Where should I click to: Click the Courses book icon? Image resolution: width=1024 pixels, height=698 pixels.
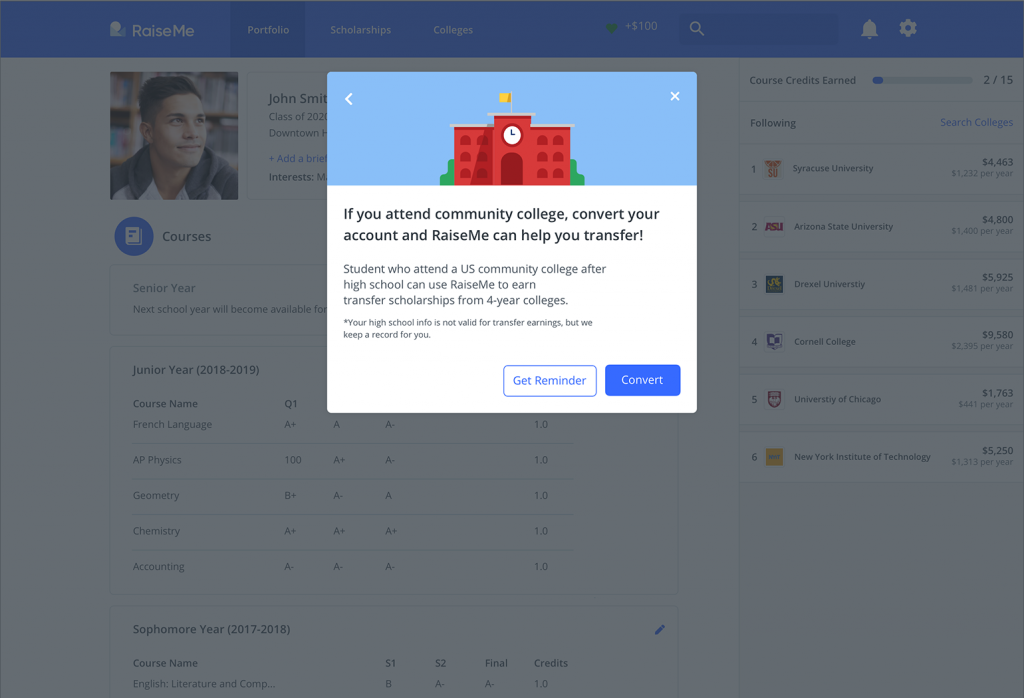(134, 236)
